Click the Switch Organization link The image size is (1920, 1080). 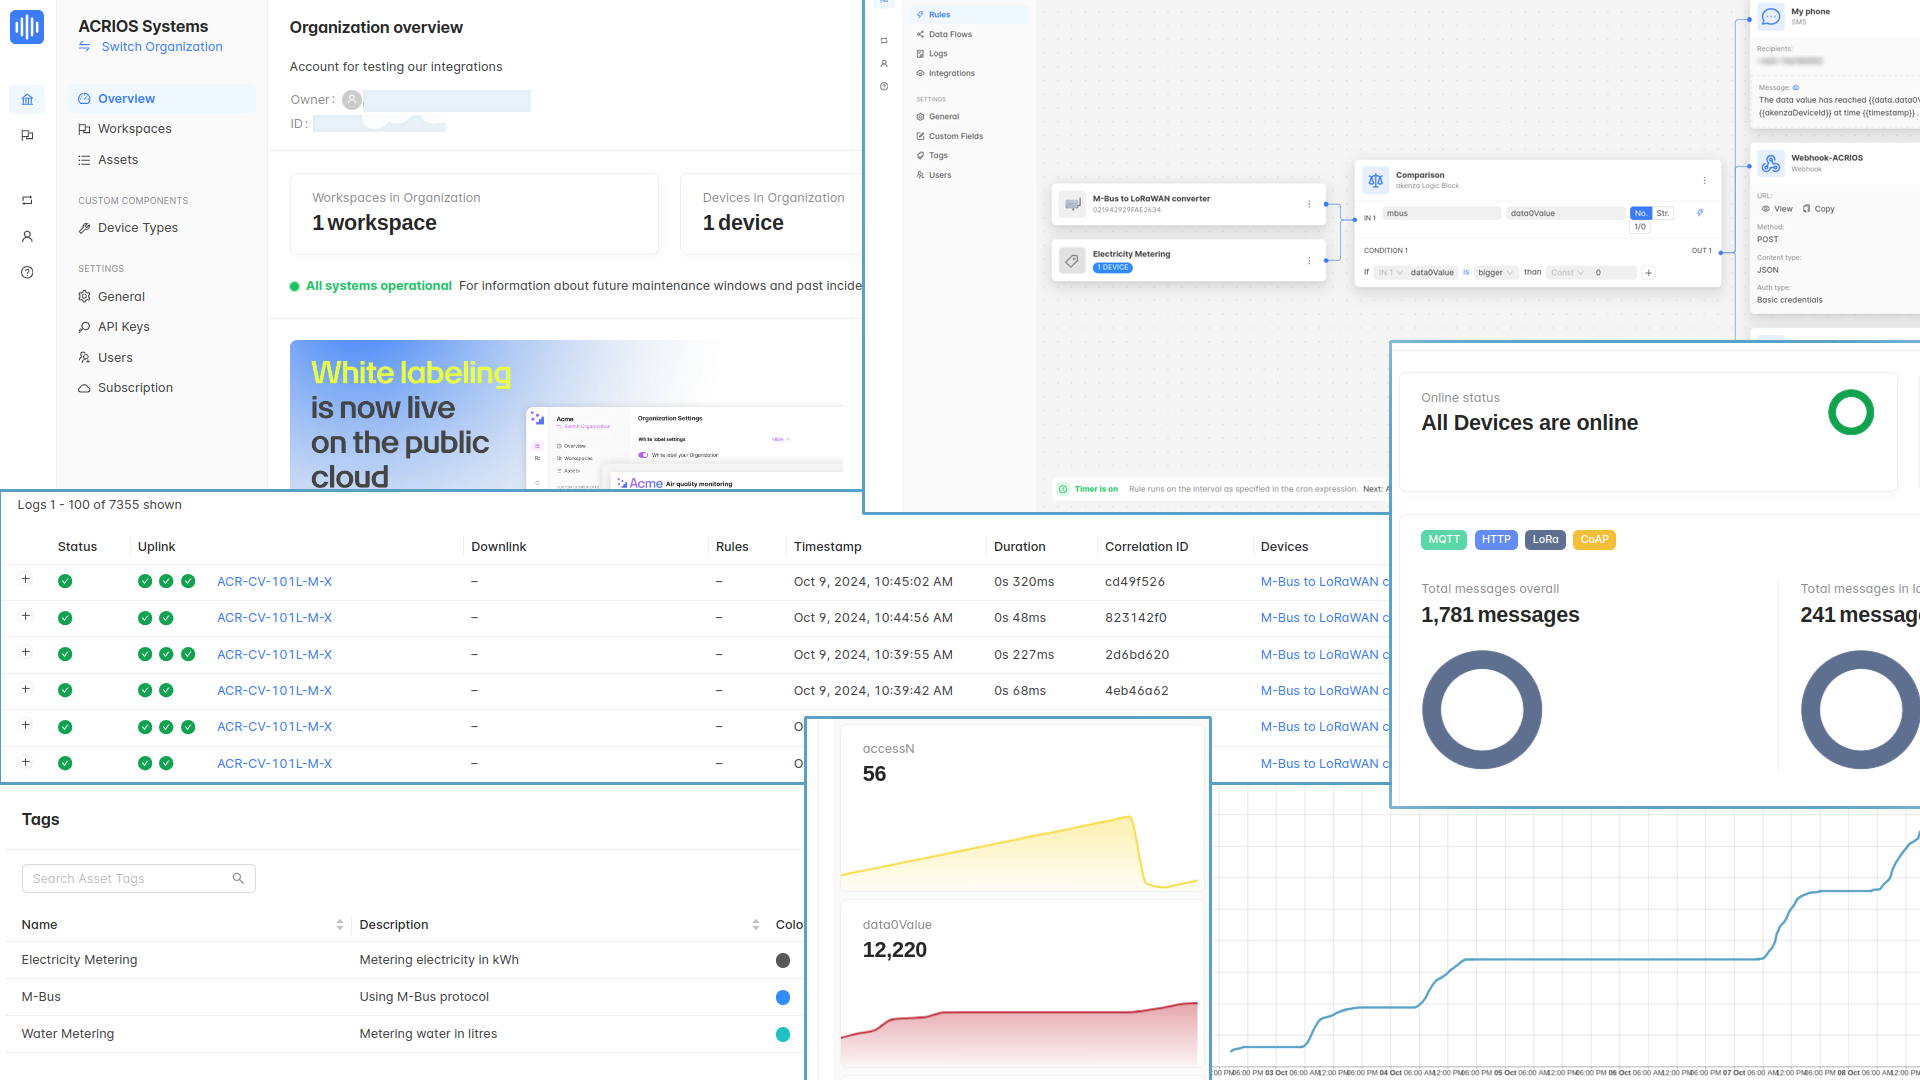point(161,47)
